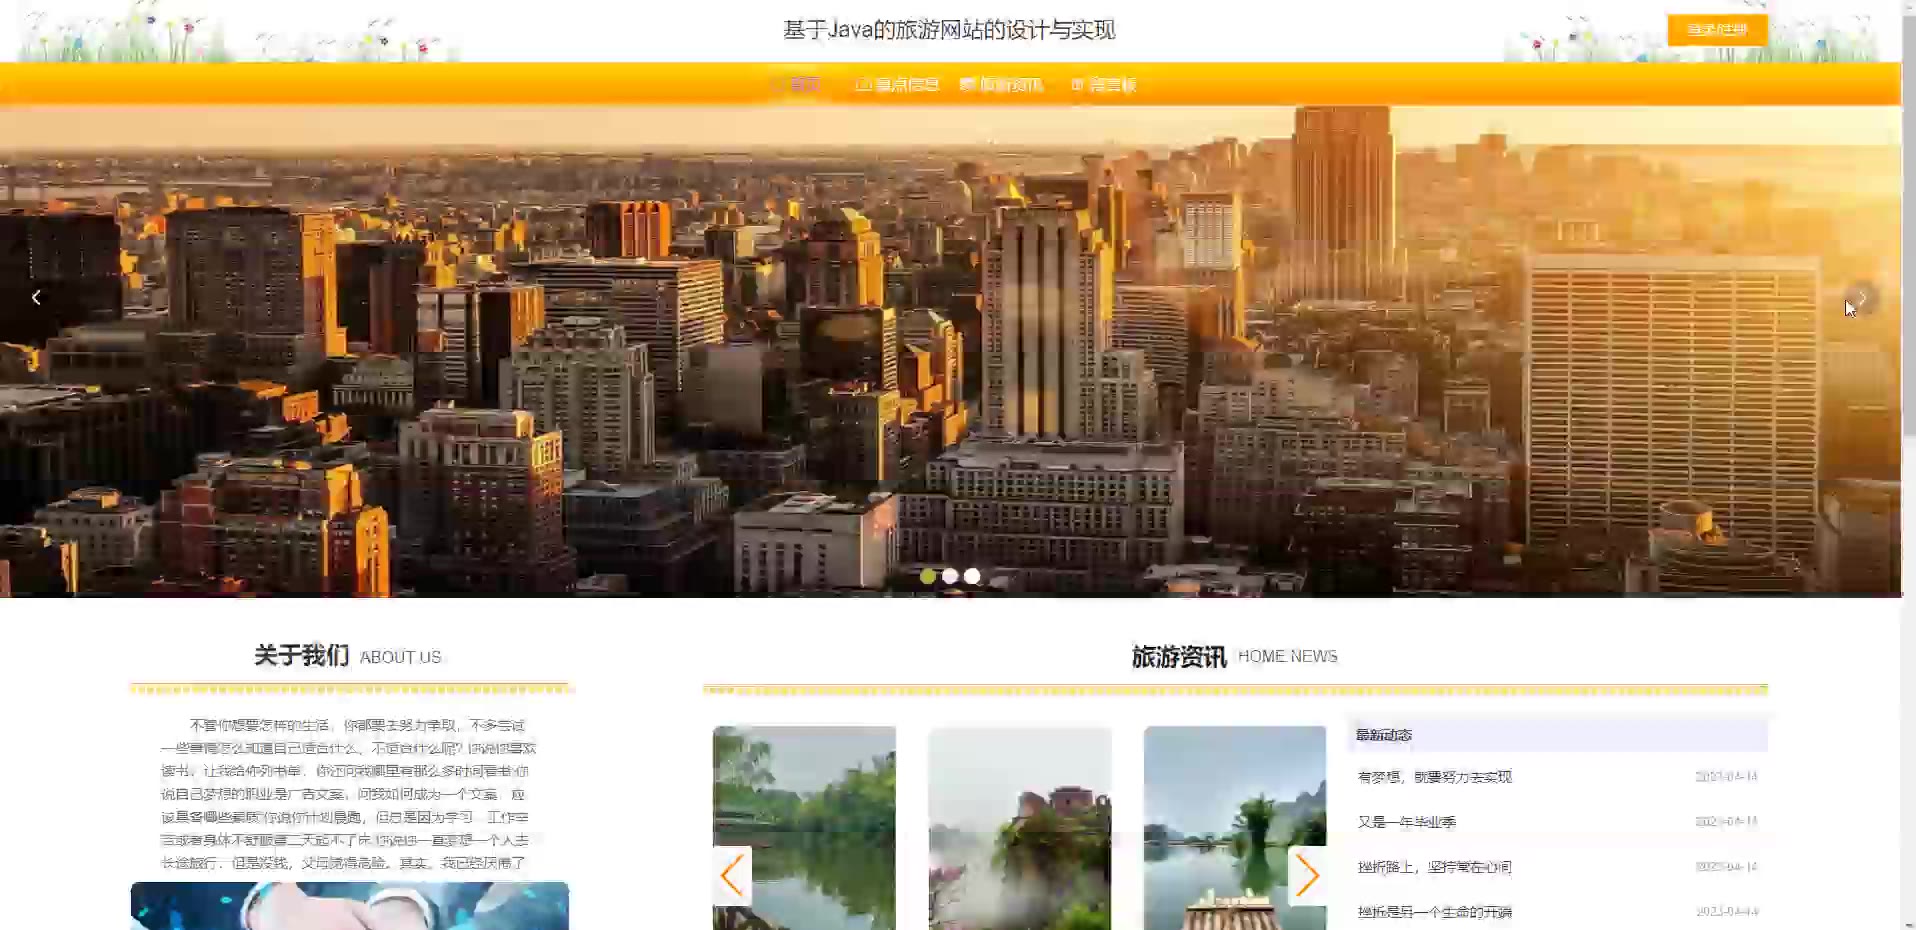The width and height of the screenshot is (1916, 930).
Task: Click the first lake scenery thumbnail
Action: (x=804, y=828)
